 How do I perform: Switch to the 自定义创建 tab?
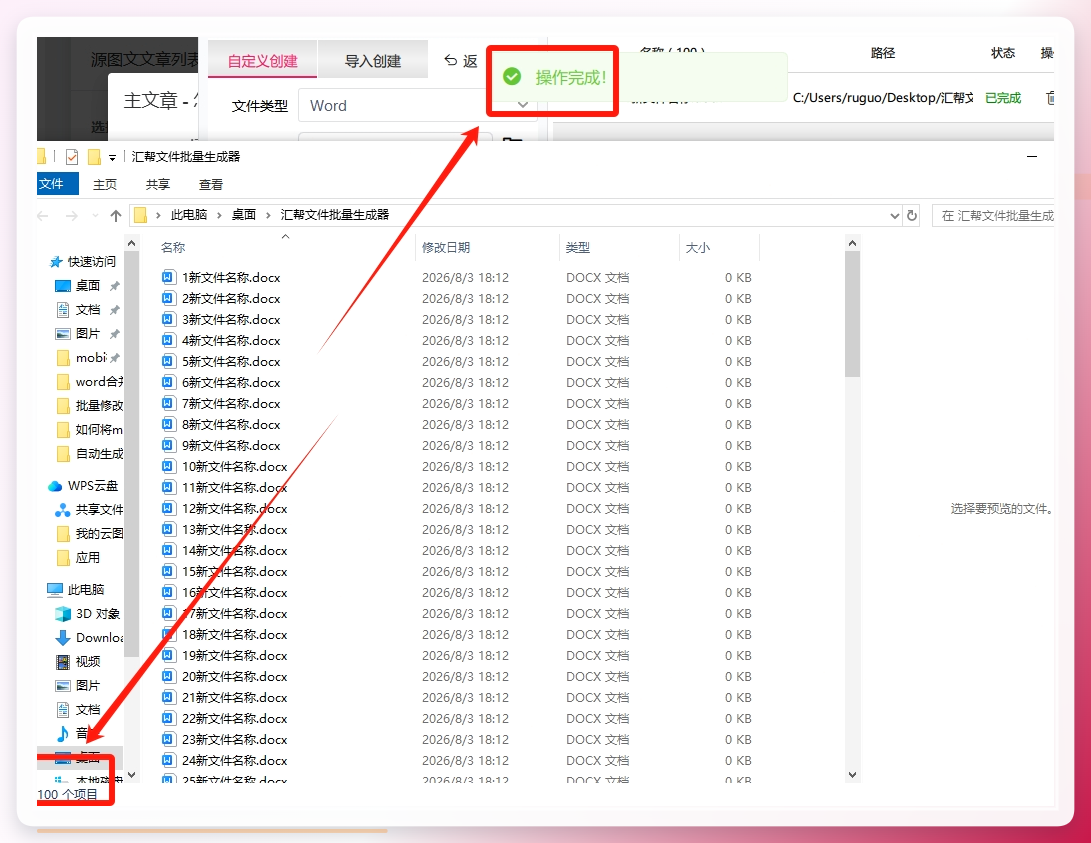click(x=263, y=61)
